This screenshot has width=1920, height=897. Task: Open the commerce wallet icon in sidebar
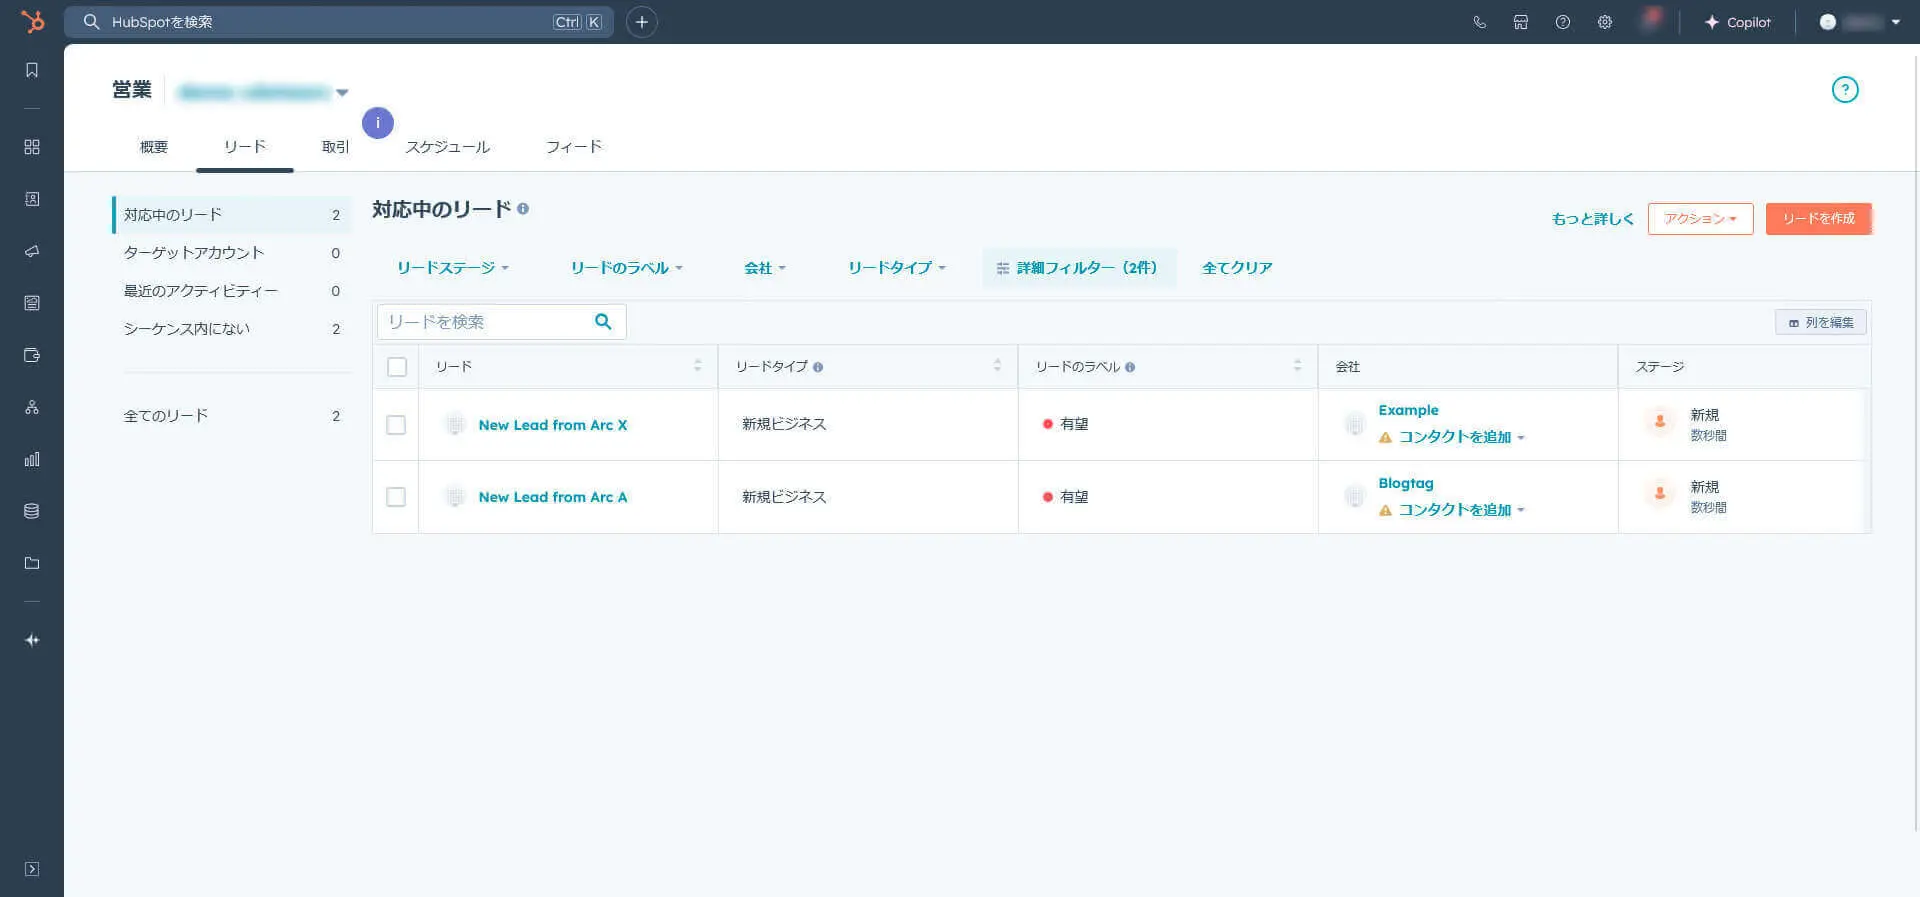(32, 355)
